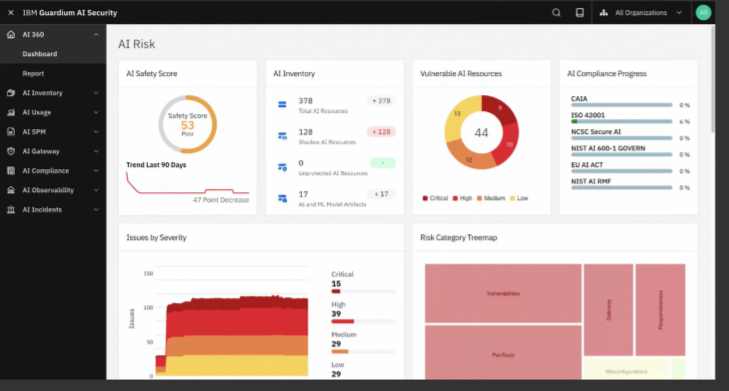The image size is (729, 391).
Task: Click the AI SPM sidebar icon
Action: pos(11,132)
